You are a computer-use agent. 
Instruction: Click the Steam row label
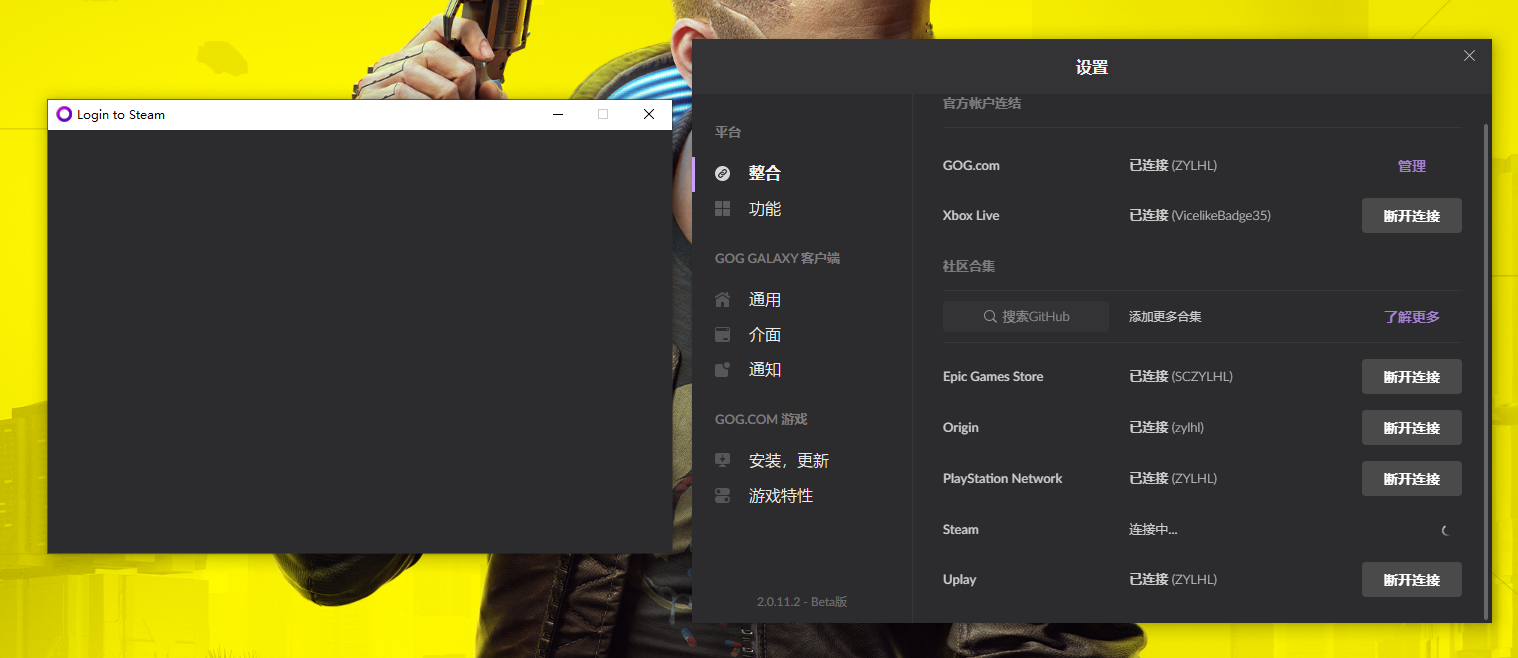tap(961, 530)
